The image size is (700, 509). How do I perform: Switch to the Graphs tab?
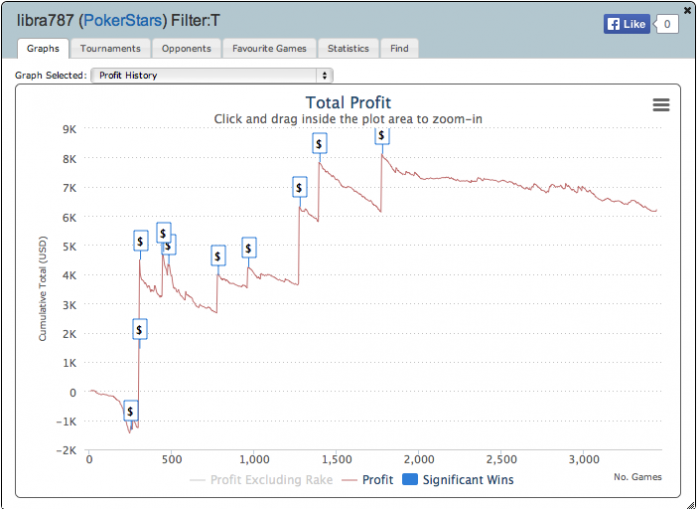coord(43,48)
